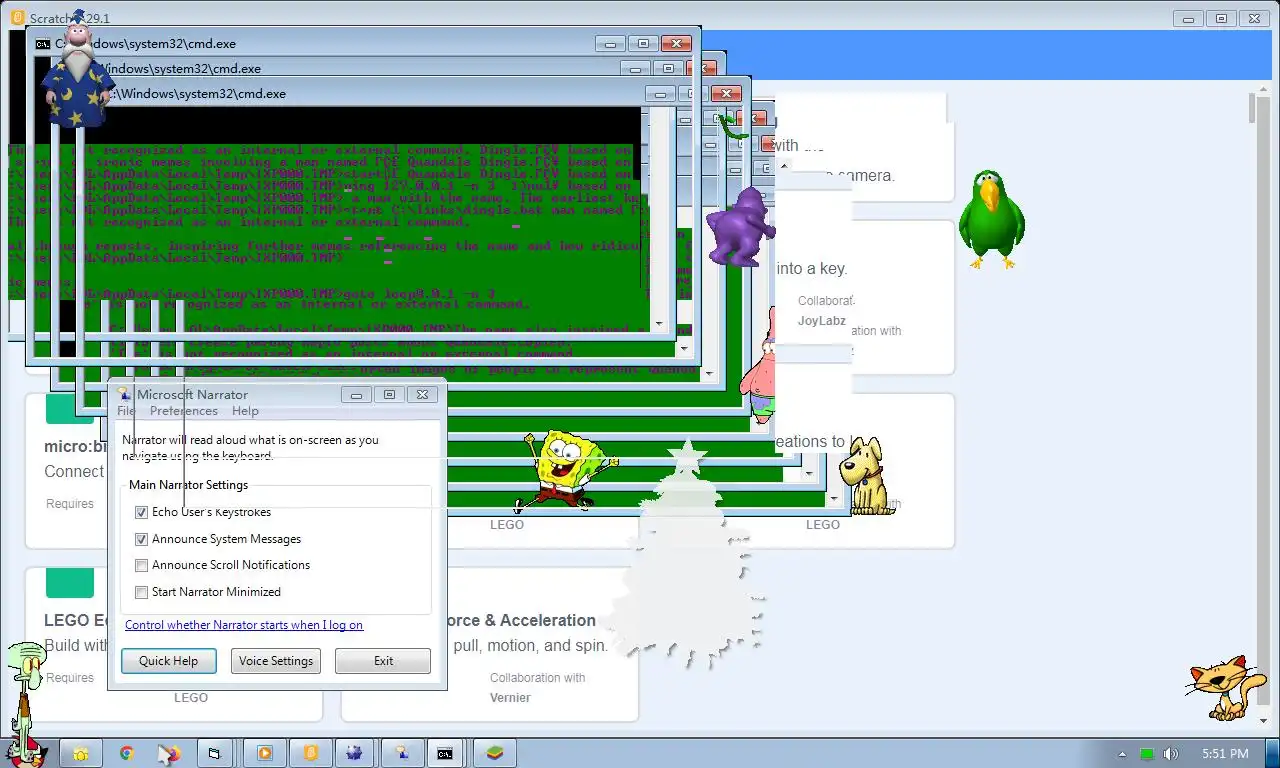1280x768 pixels.
Task: Click the 'pull, motion, and spin.' text
Action: pos(530,646)
